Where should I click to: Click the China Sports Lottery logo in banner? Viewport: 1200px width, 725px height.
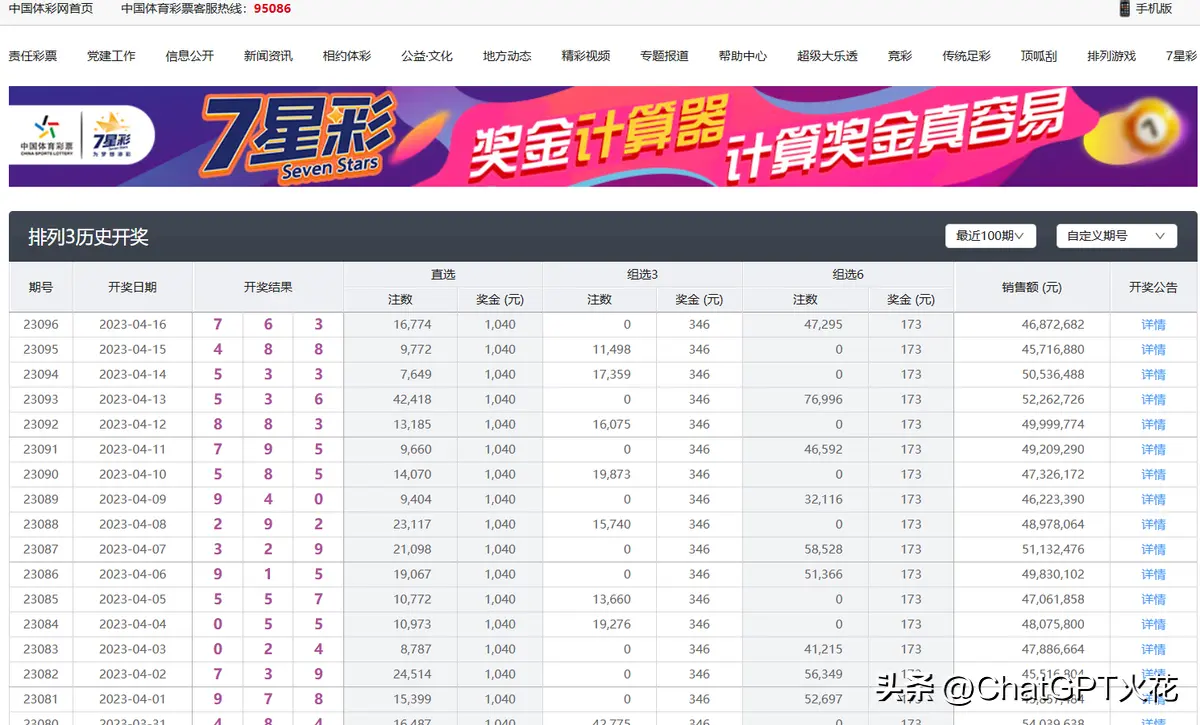47,136
